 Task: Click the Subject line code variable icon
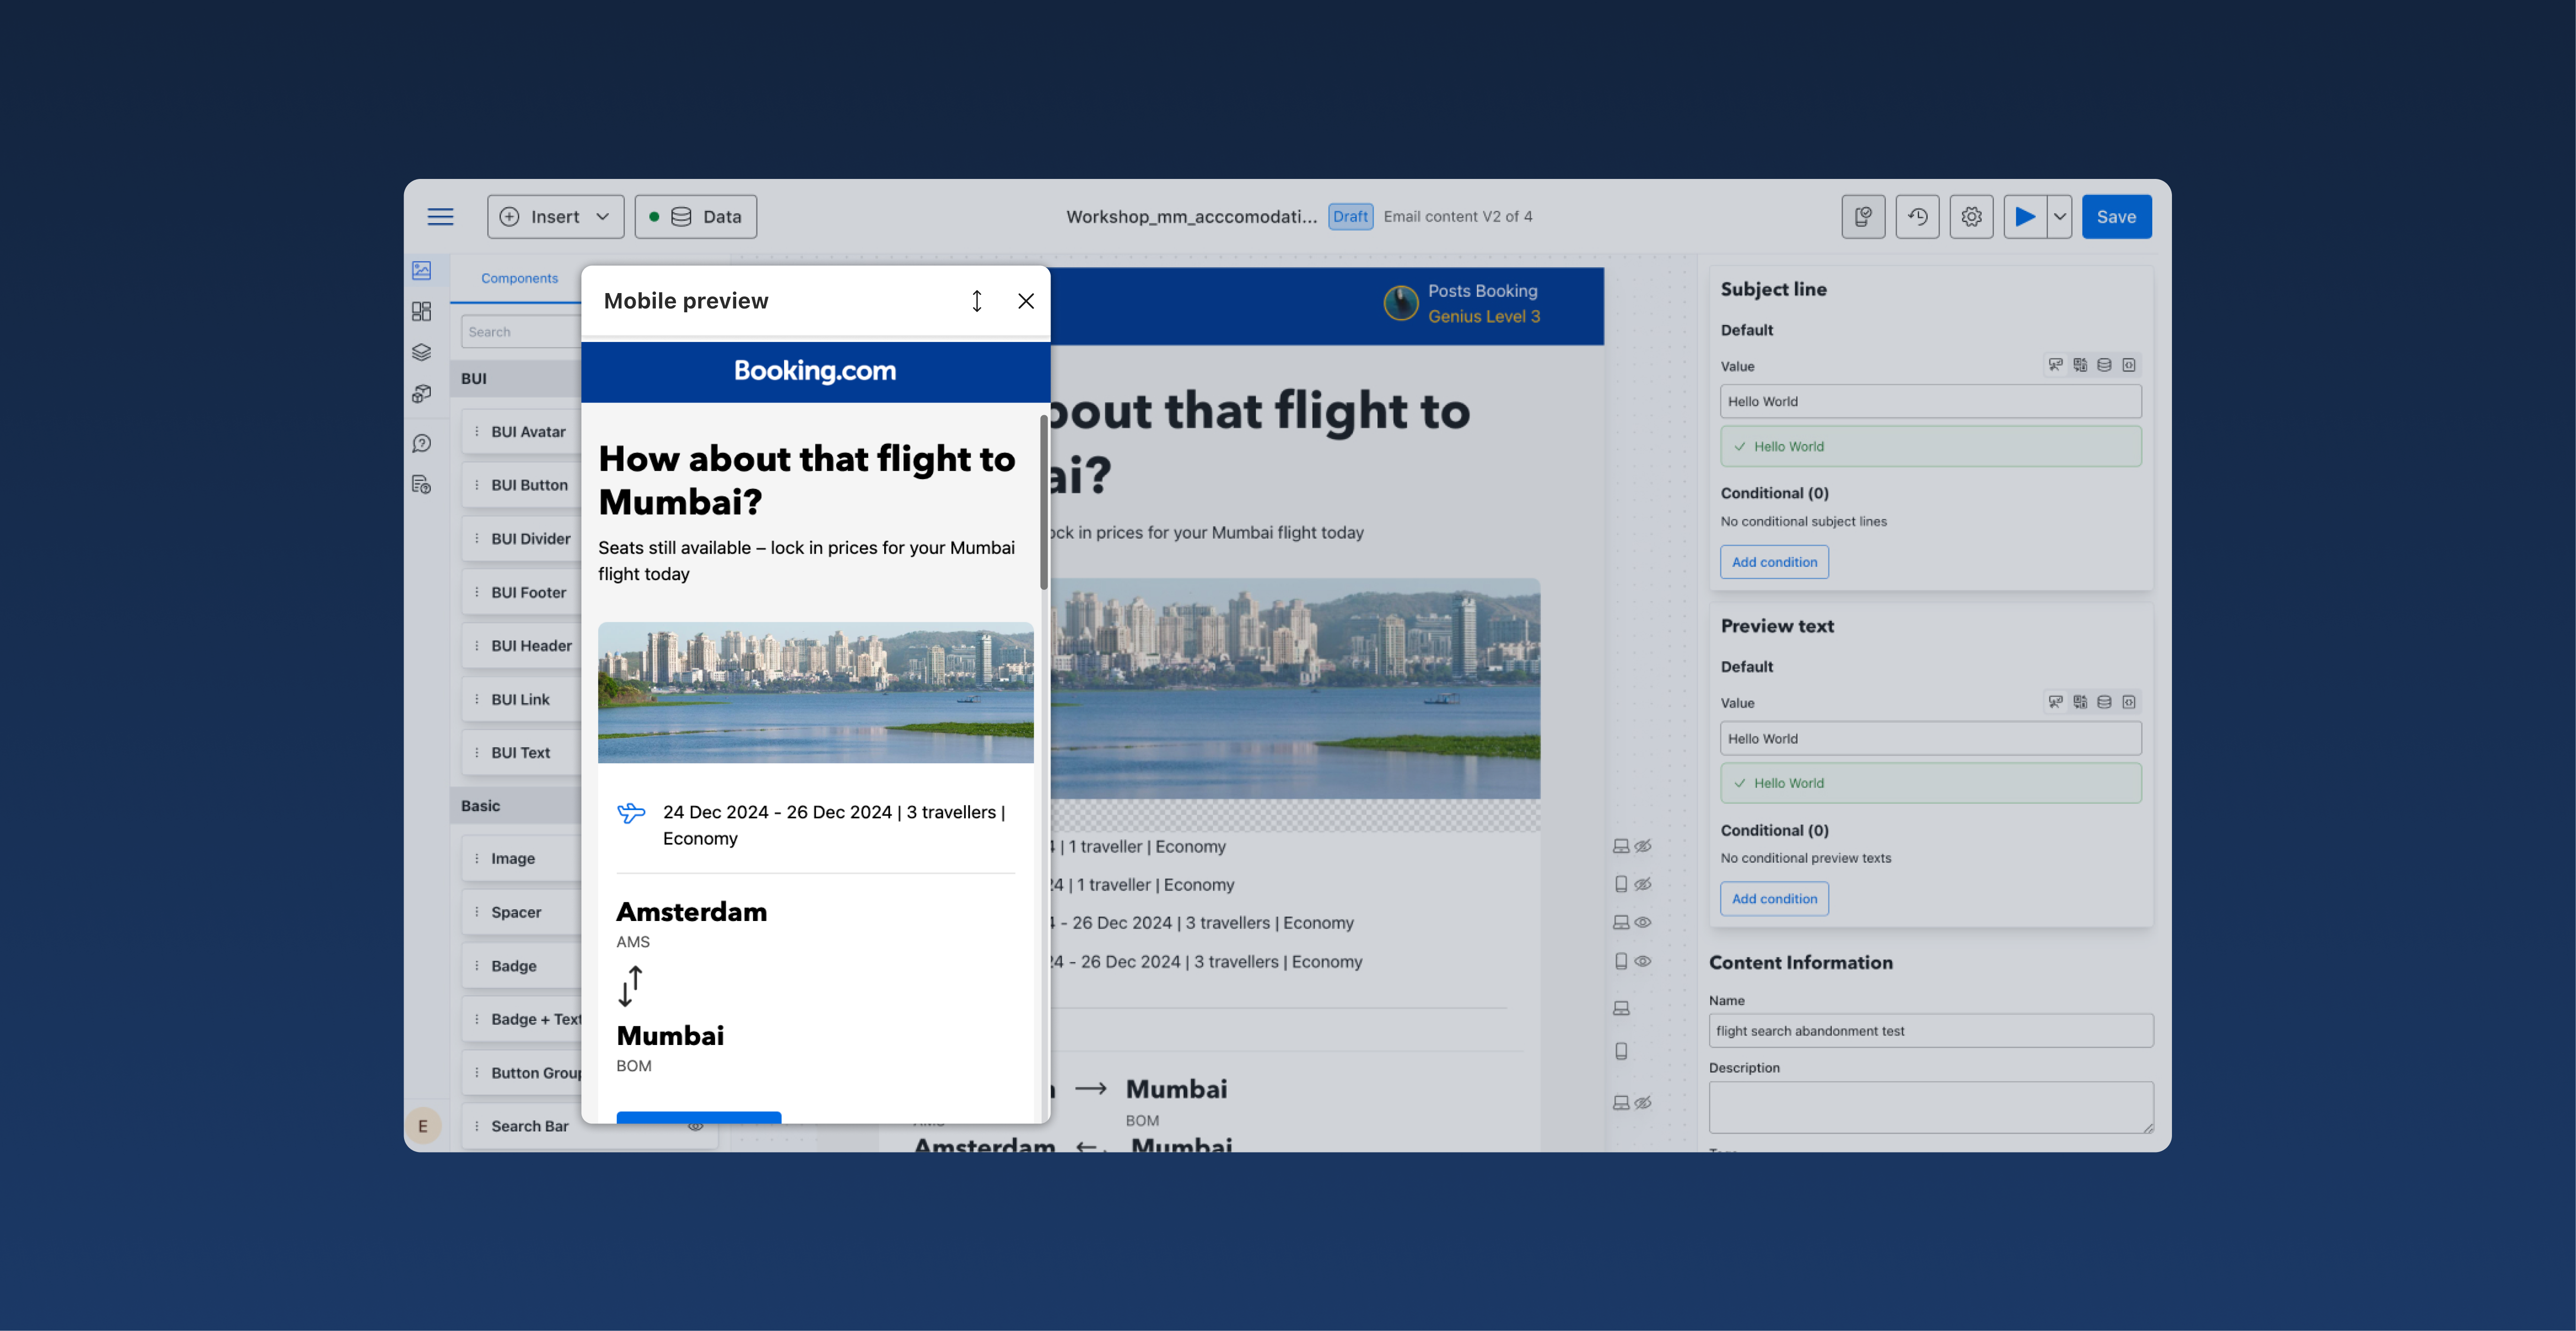[x=2129, y=365]
